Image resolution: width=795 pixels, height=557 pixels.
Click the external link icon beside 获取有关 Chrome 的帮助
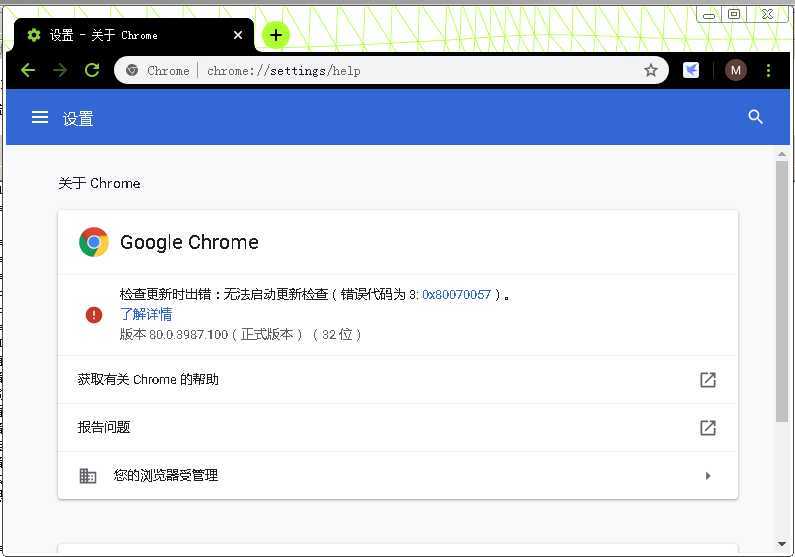tap(708, 380)
